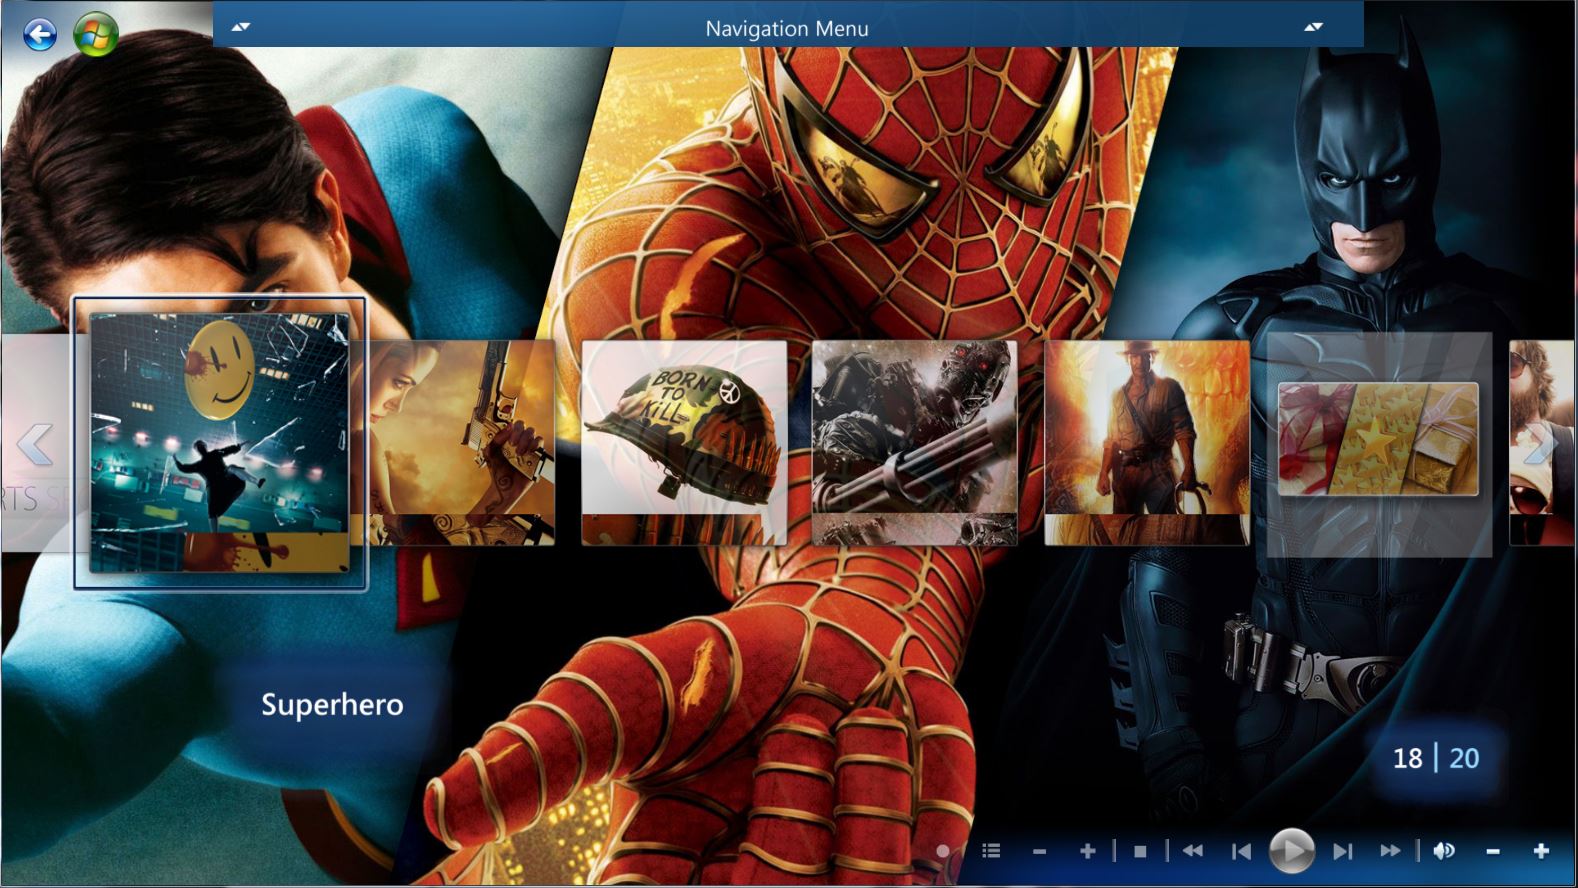Image resolution: width=1578 pixels, height=888 pixels.
Task: Fast forward with the double-right arrow
Action: pos(1390,851)
